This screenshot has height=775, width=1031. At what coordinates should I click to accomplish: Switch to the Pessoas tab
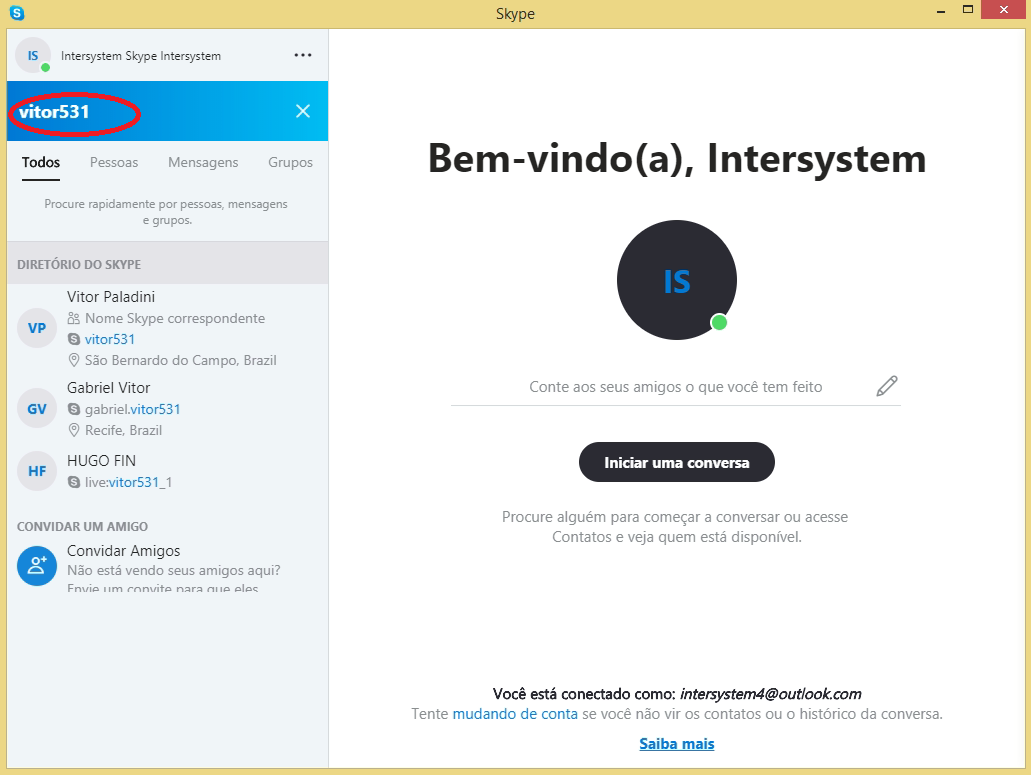[x=114, y=162]
